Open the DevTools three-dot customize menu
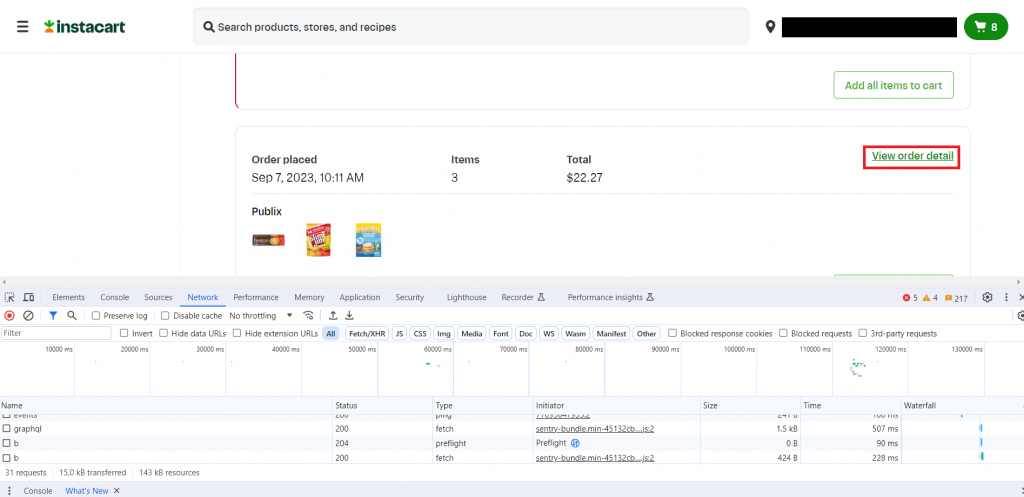 pyautogui.click(x=1006, y=297)
